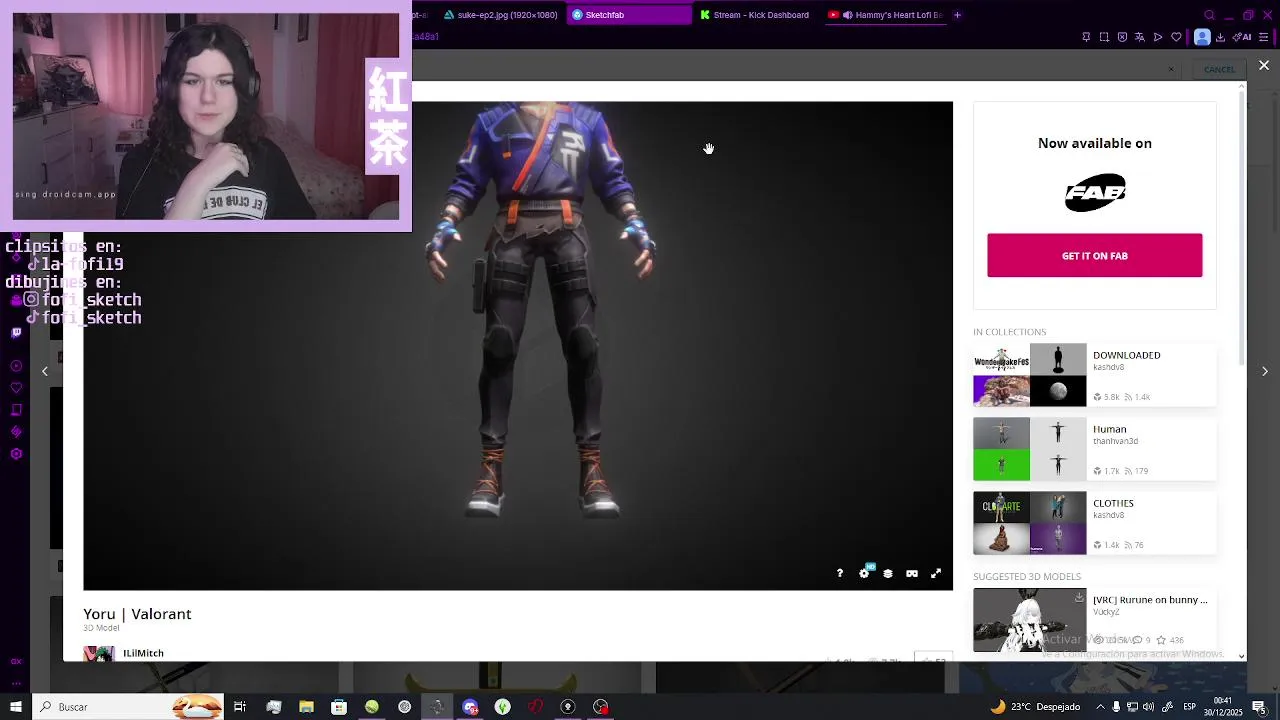Open the Rurune suggested model thumbnail
The height and width of the screenshot is (720, 1280).
tap(1030, 620)
